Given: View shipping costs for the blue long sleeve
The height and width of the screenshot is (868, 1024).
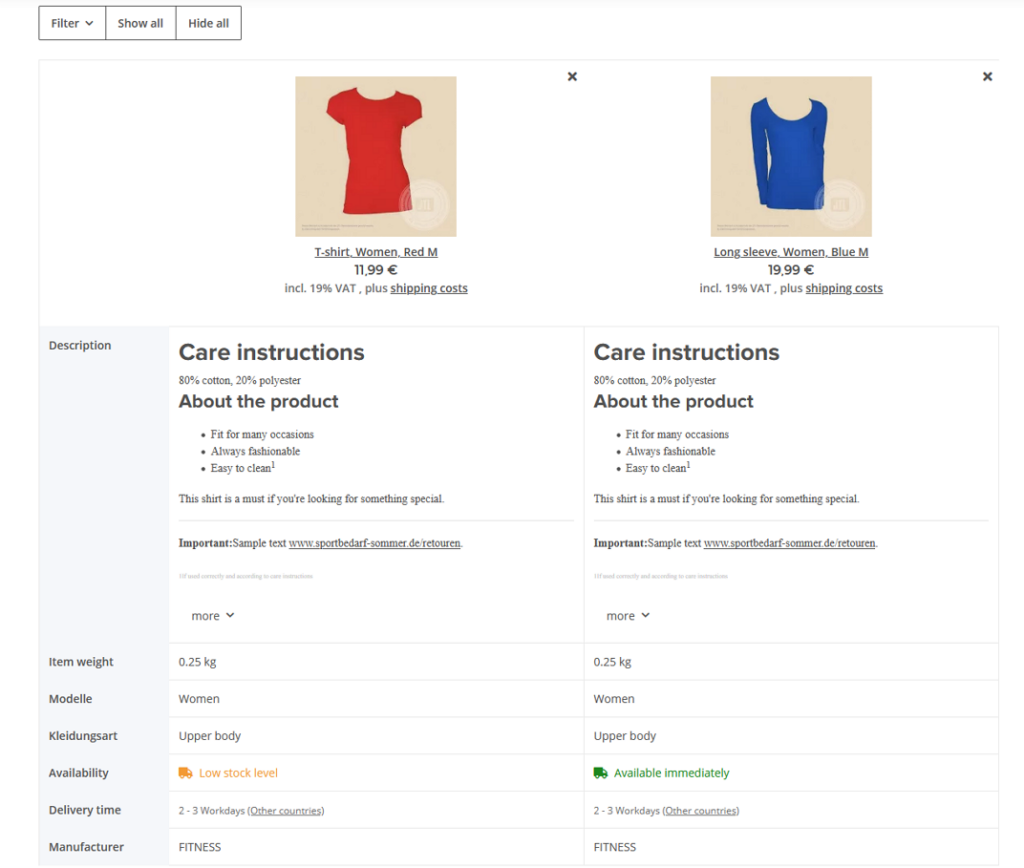Looking at the screenshot, I should (x=843, y=287).
